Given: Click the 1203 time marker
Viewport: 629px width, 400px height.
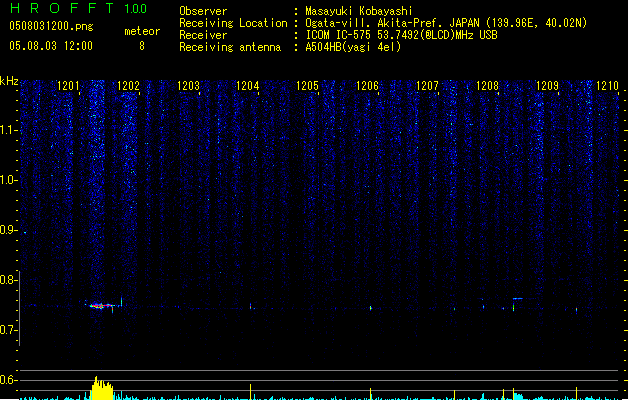Looking at the screenshot, I should pos(188,85).
